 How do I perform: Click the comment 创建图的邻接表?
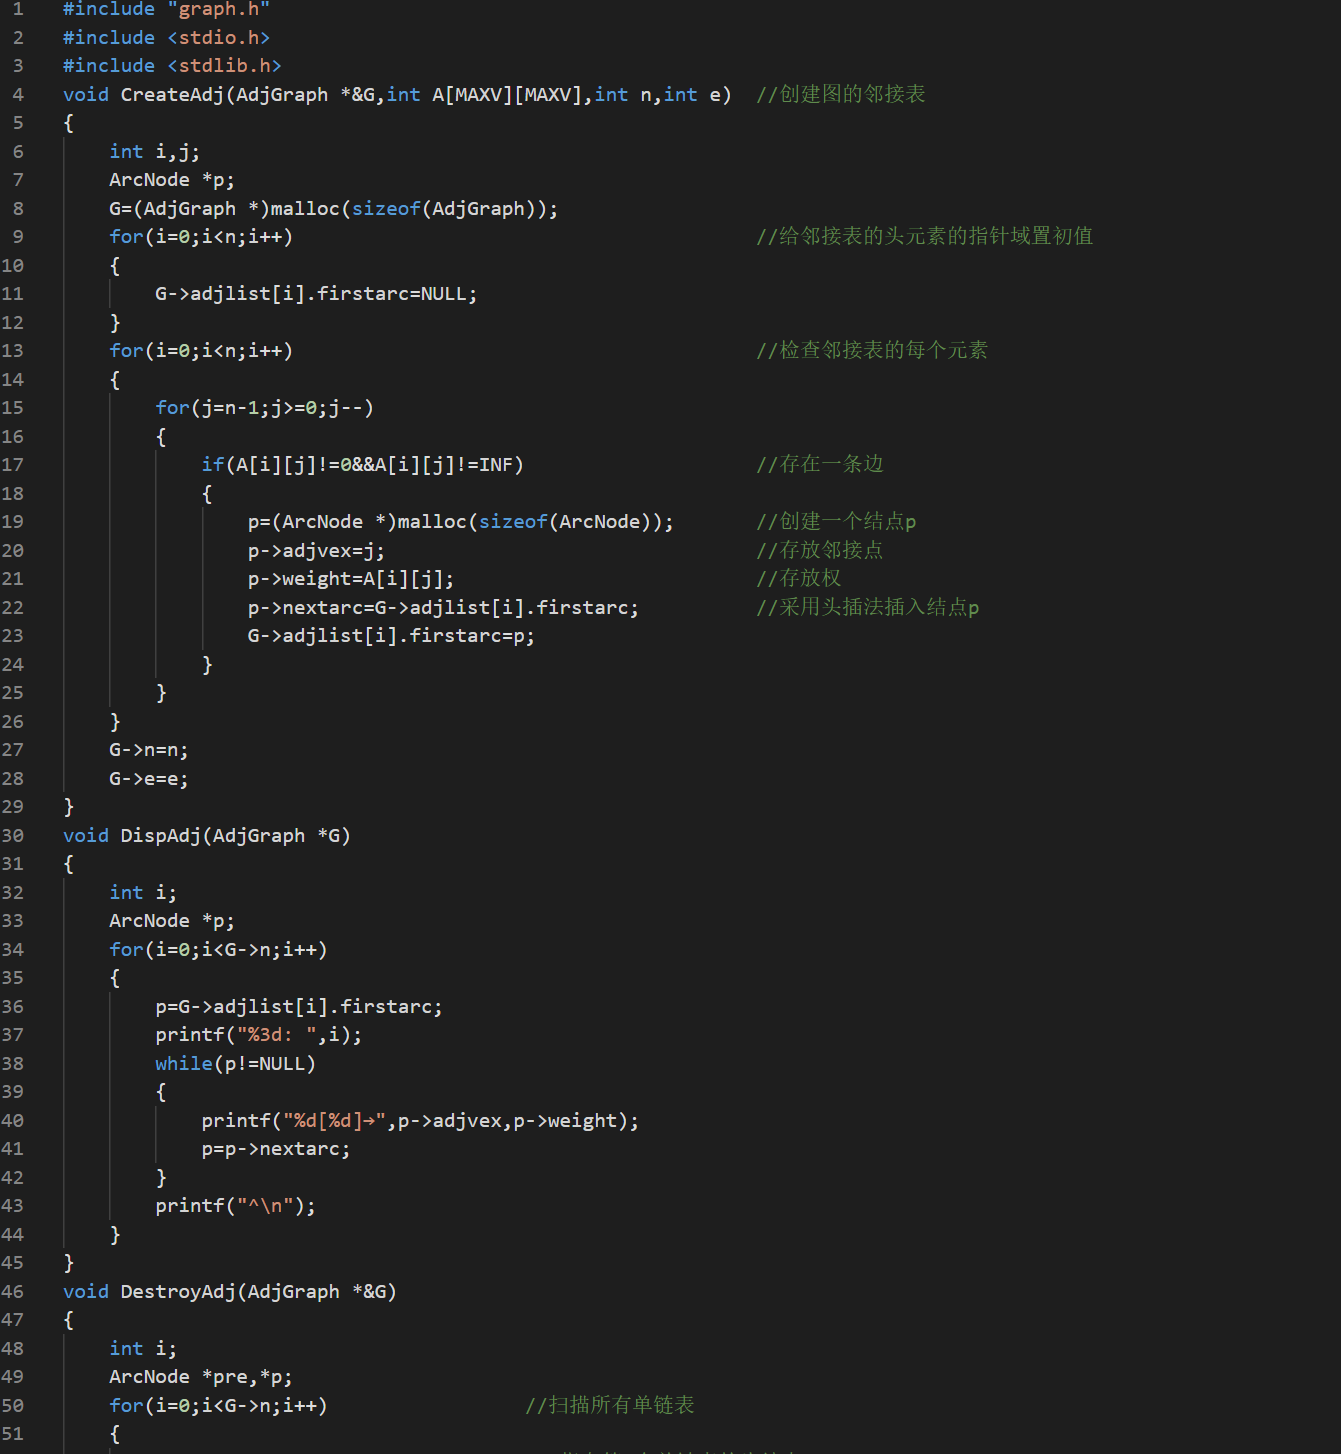840,94
